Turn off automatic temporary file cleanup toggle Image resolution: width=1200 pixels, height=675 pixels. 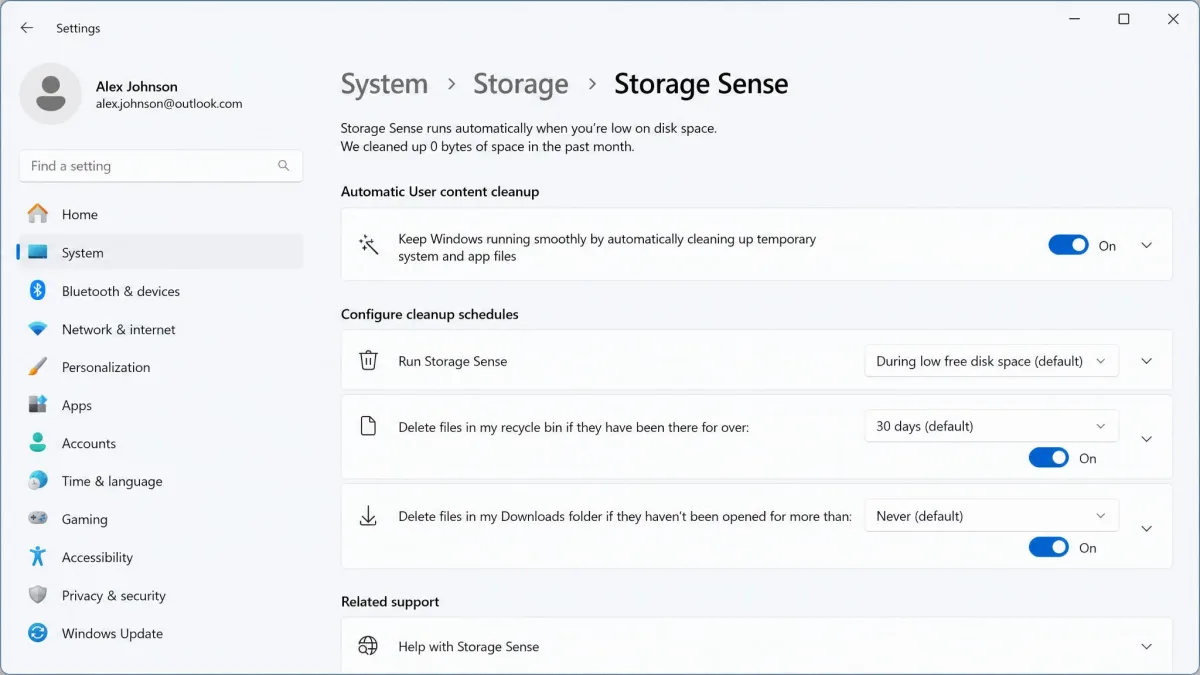(1068, 245)
